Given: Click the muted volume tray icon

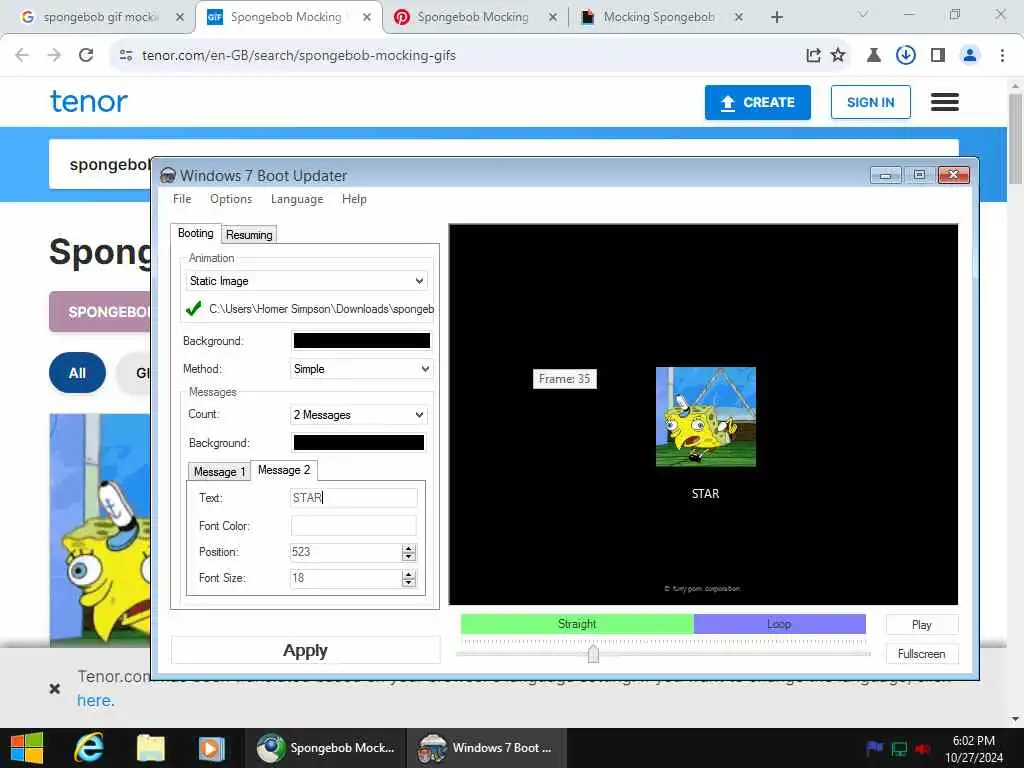Looking at the screenshot, I should [923, 748].
